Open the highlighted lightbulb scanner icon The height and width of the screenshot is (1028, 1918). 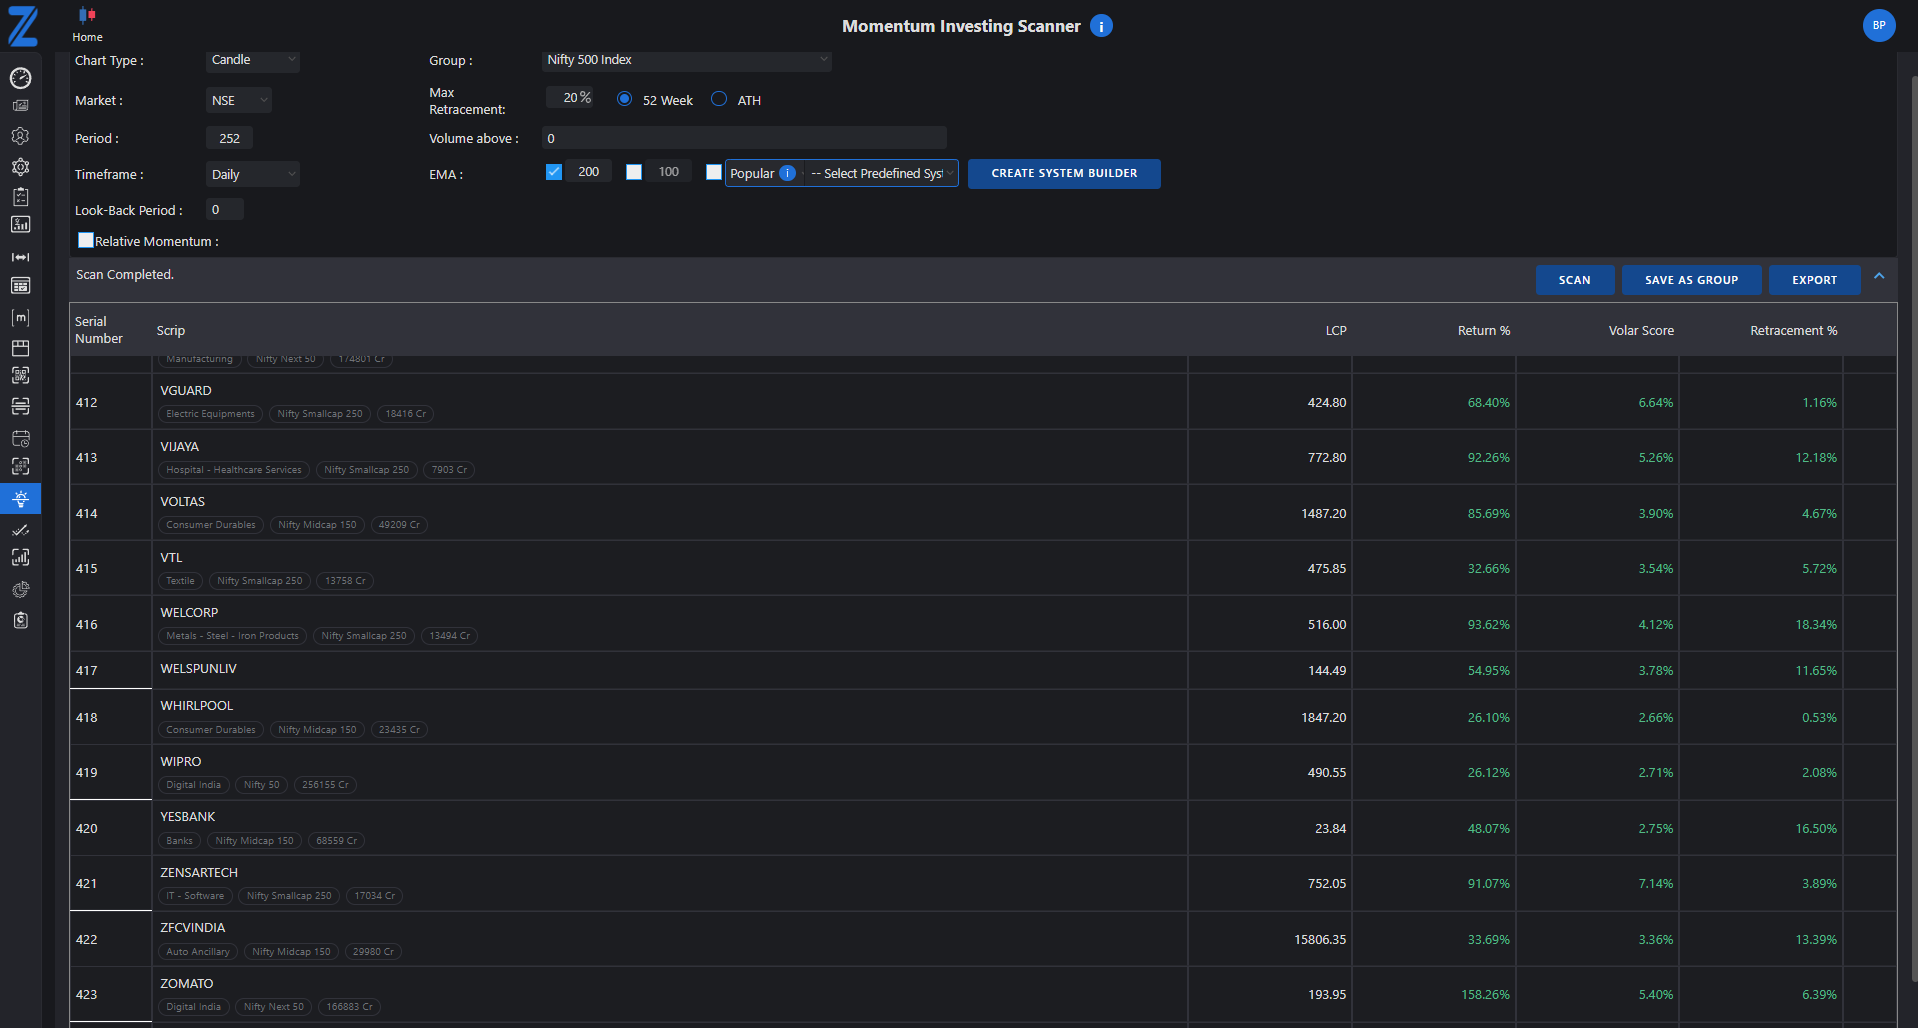click(x=20, y=498)
